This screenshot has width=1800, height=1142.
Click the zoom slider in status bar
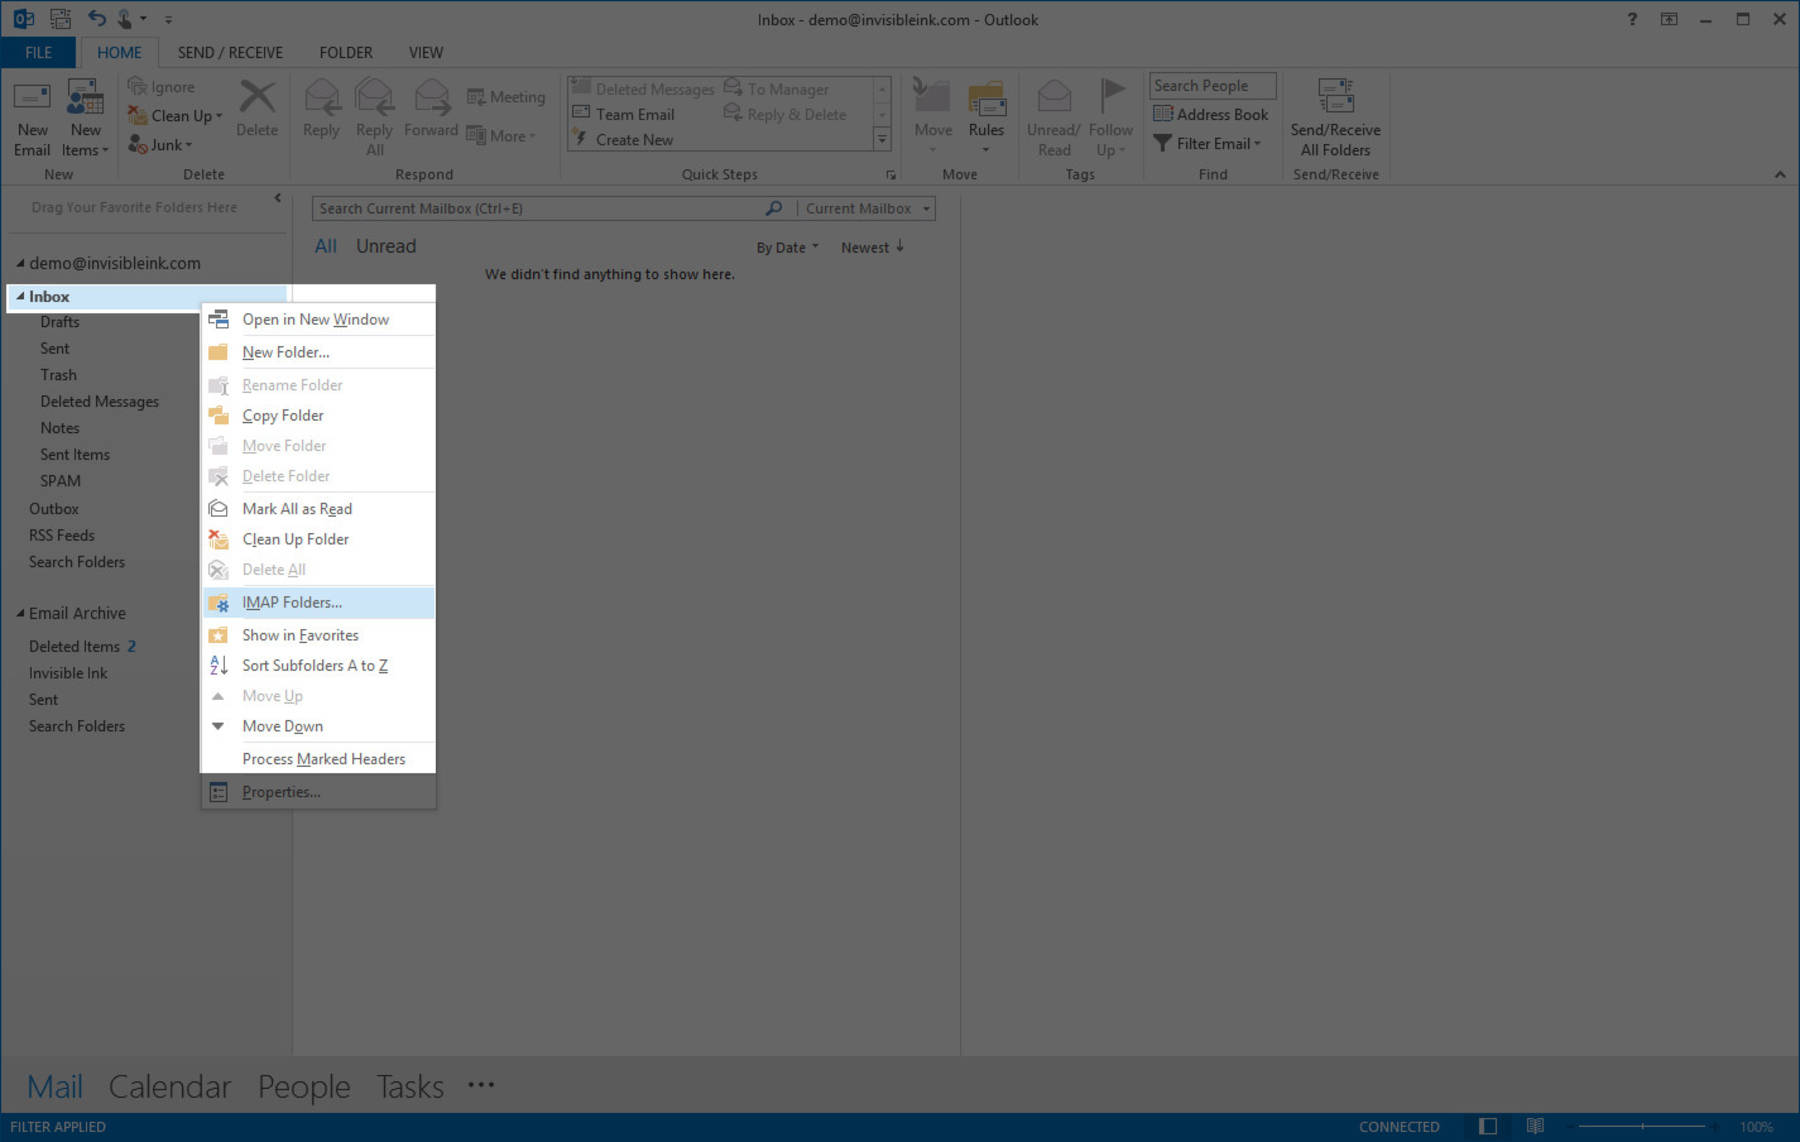click(x=1643, y=1126)
